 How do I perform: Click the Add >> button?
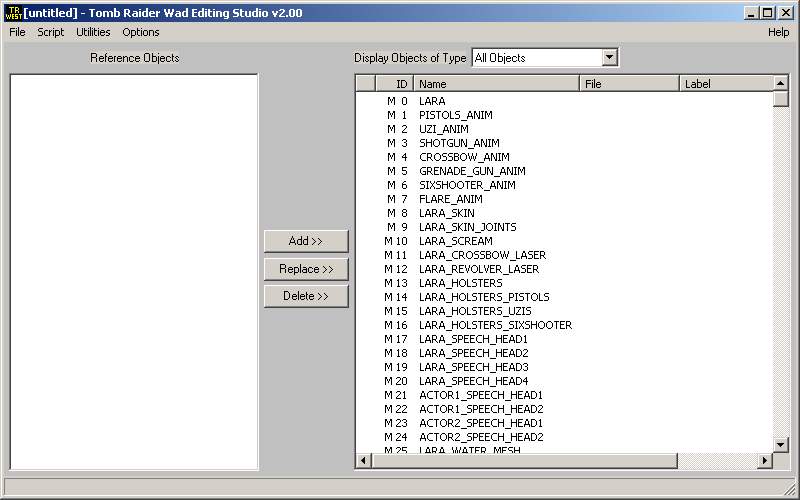tap(306, 241)
